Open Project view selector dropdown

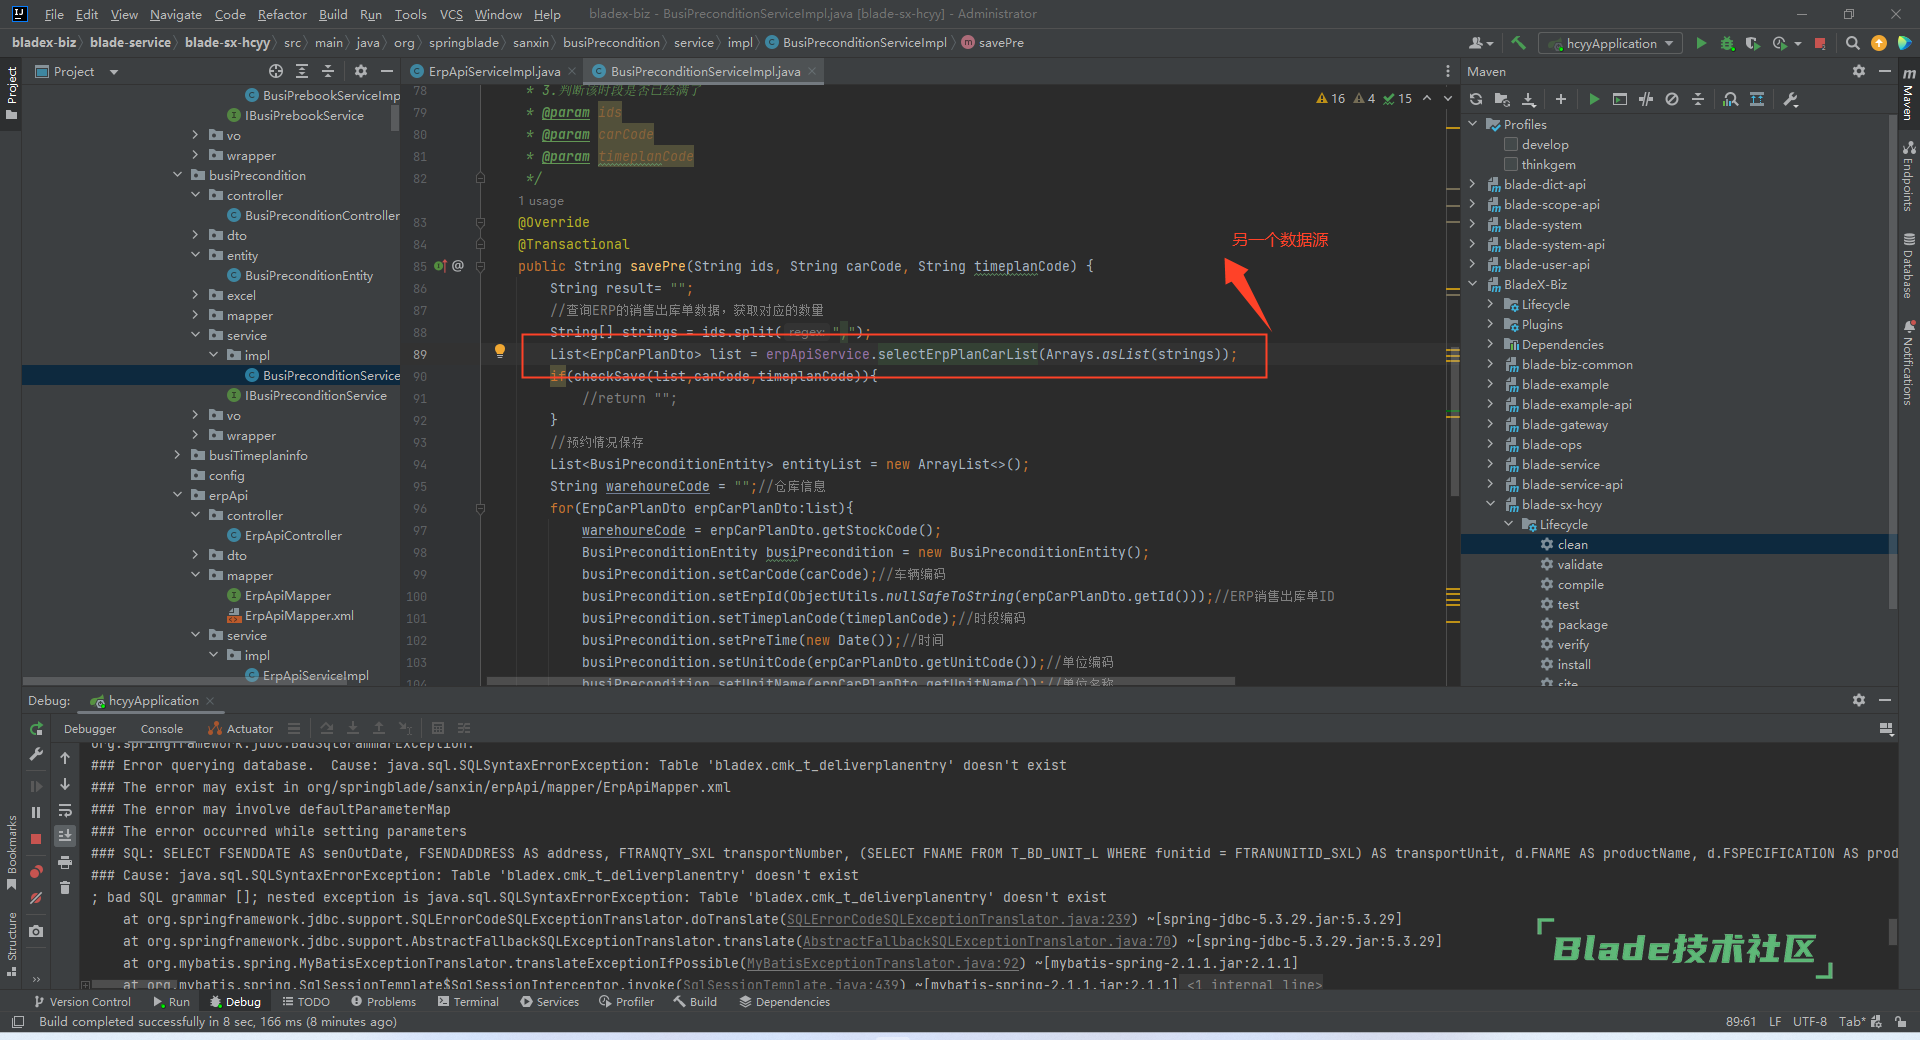(114, 72)
